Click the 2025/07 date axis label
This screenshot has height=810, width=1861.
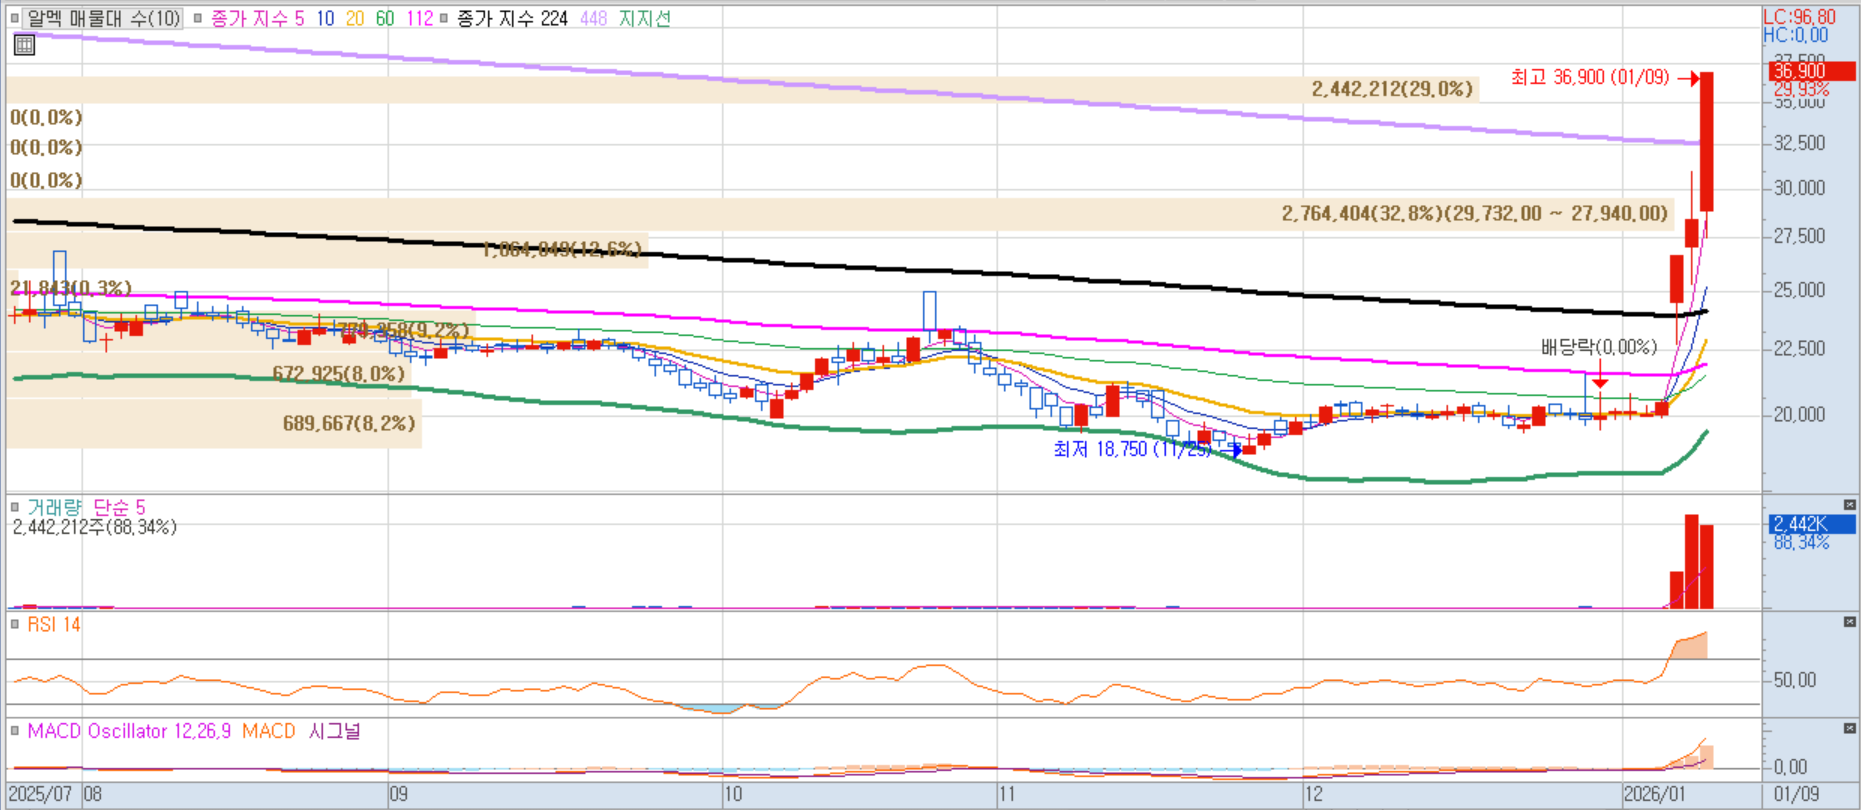pyautogui.click(x=40, y=794)
